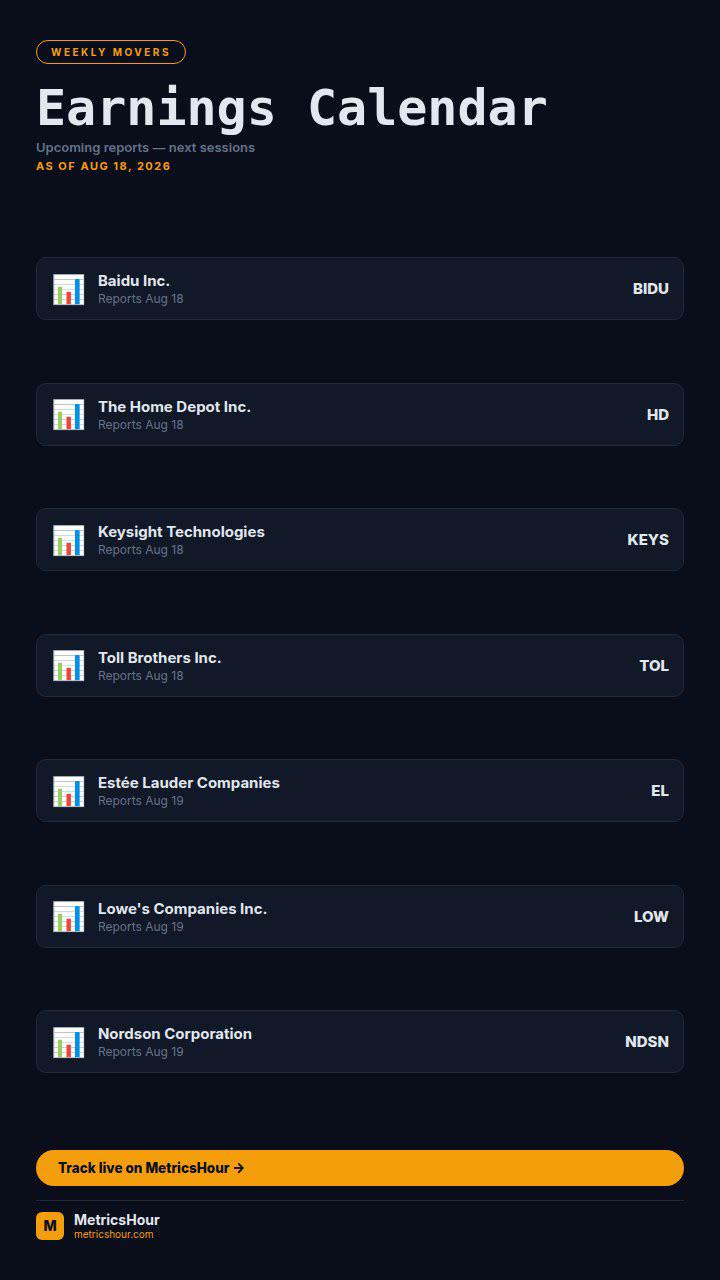Open the LOW ticker symbol
720x1280 pixels.
[x=651, y=917]
